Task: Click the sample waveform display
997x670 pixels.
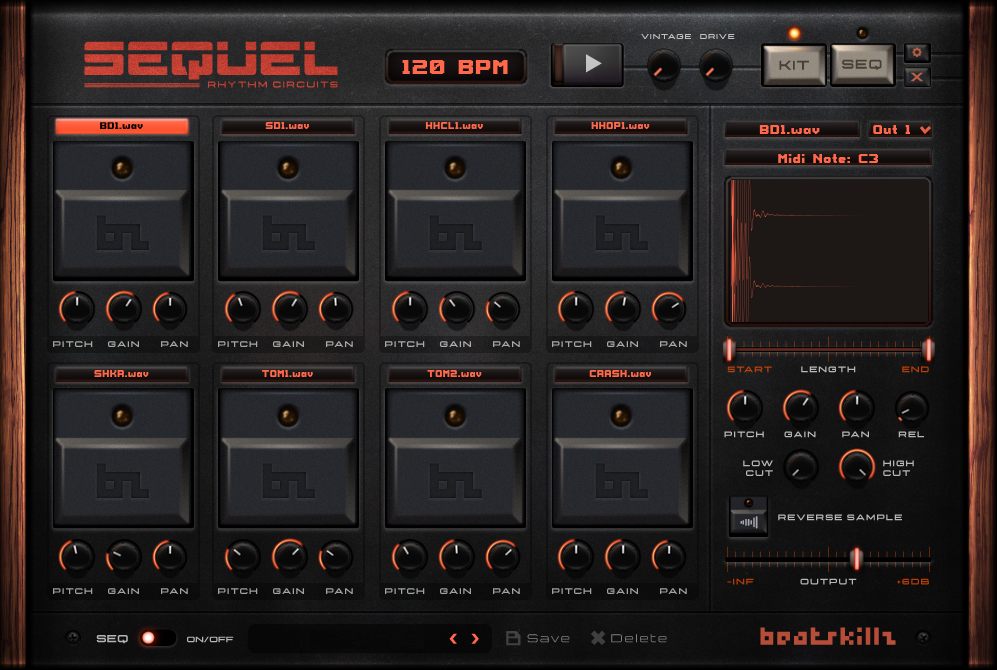Action: (x=828, y=252)
